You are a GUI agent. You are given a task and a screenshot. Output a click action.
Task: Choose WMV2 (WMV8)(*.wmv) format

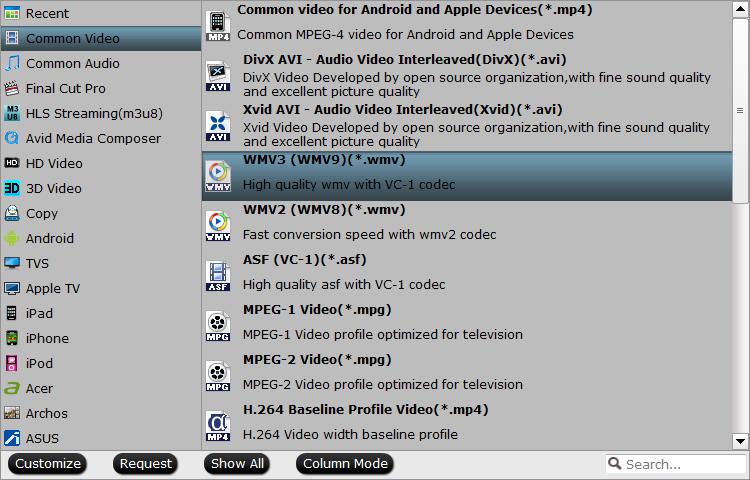pyautogui.click(x=467, y=226)
